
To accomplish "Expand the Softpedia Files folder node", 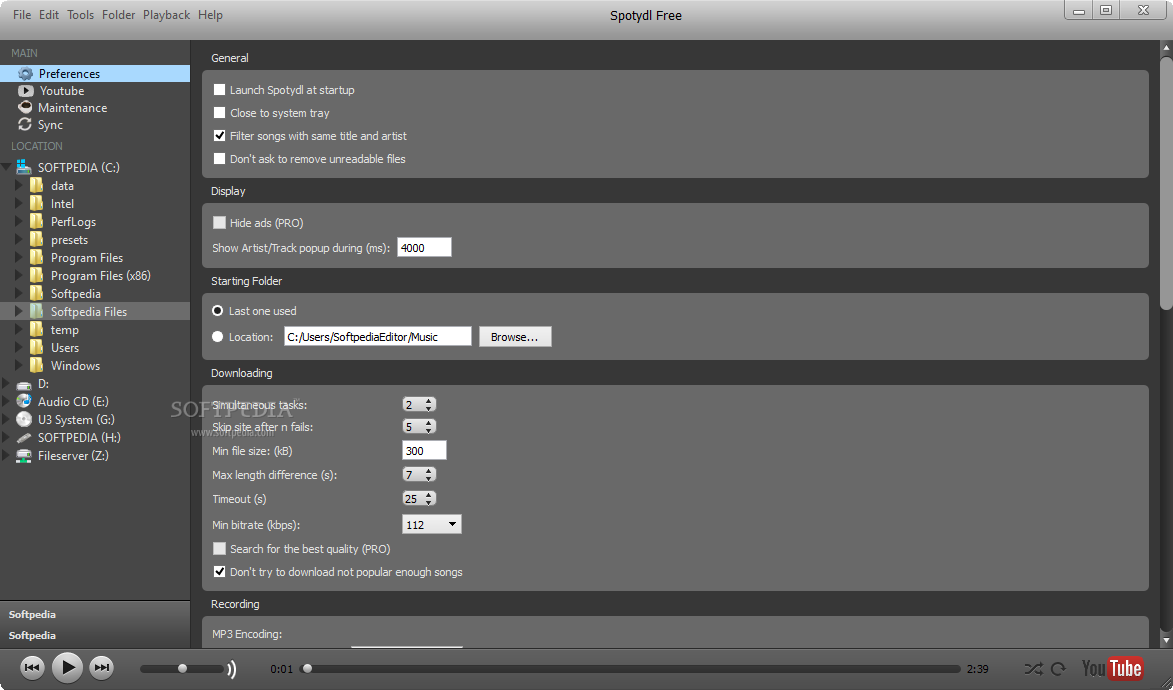I will (19, 311).
